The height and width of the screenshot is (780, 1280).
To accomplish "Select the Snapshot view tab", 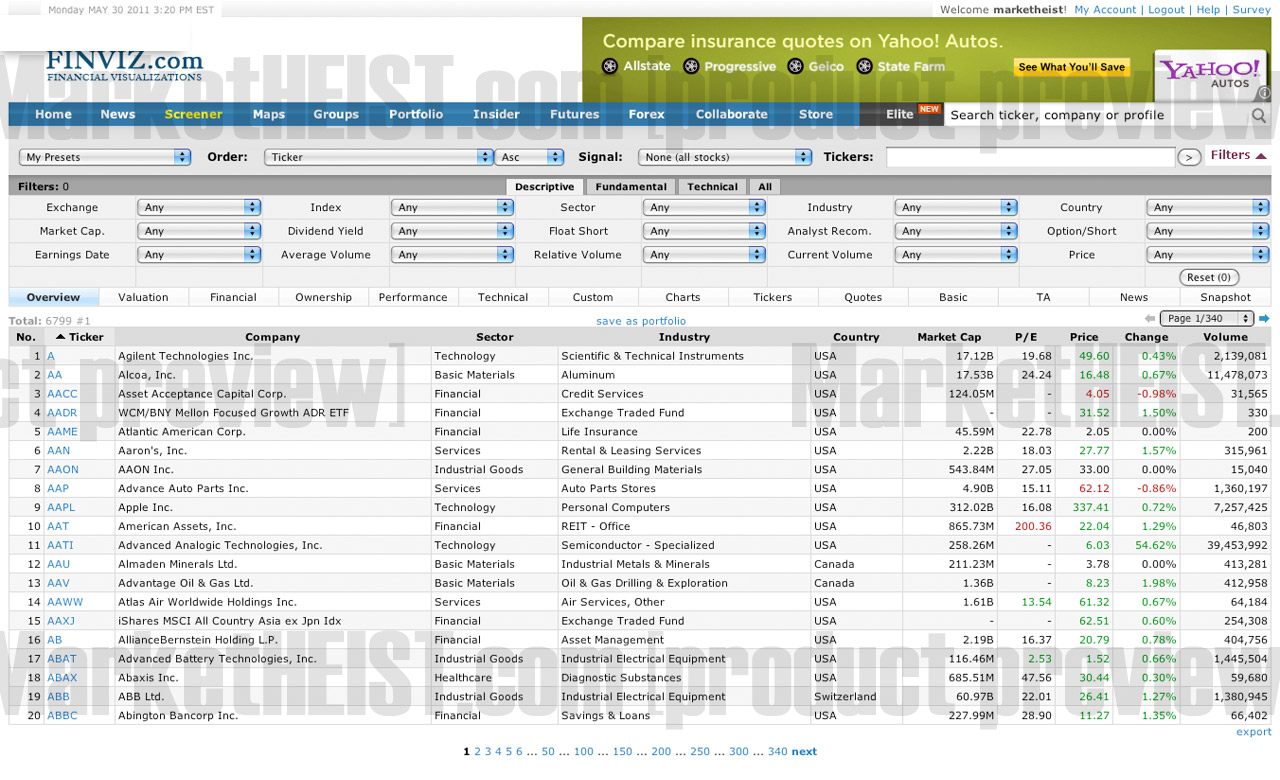I will tap(1225, 297).
